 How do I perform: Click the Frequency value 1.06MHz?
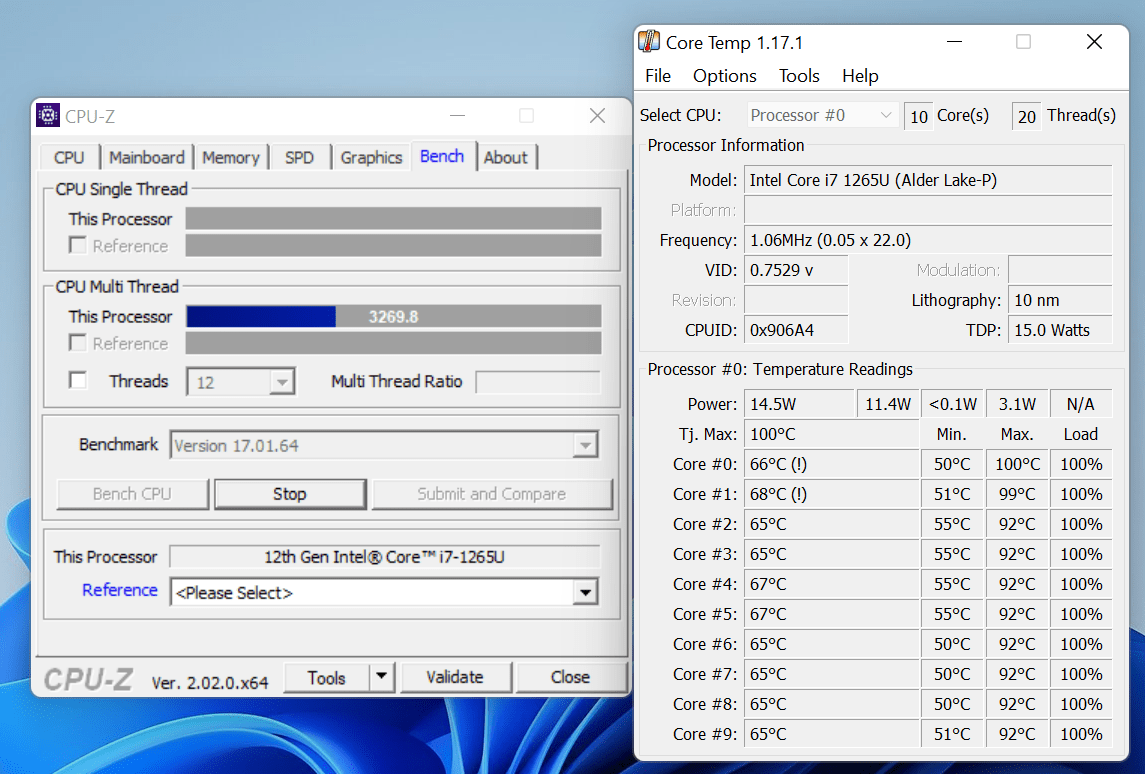[928, 240]
